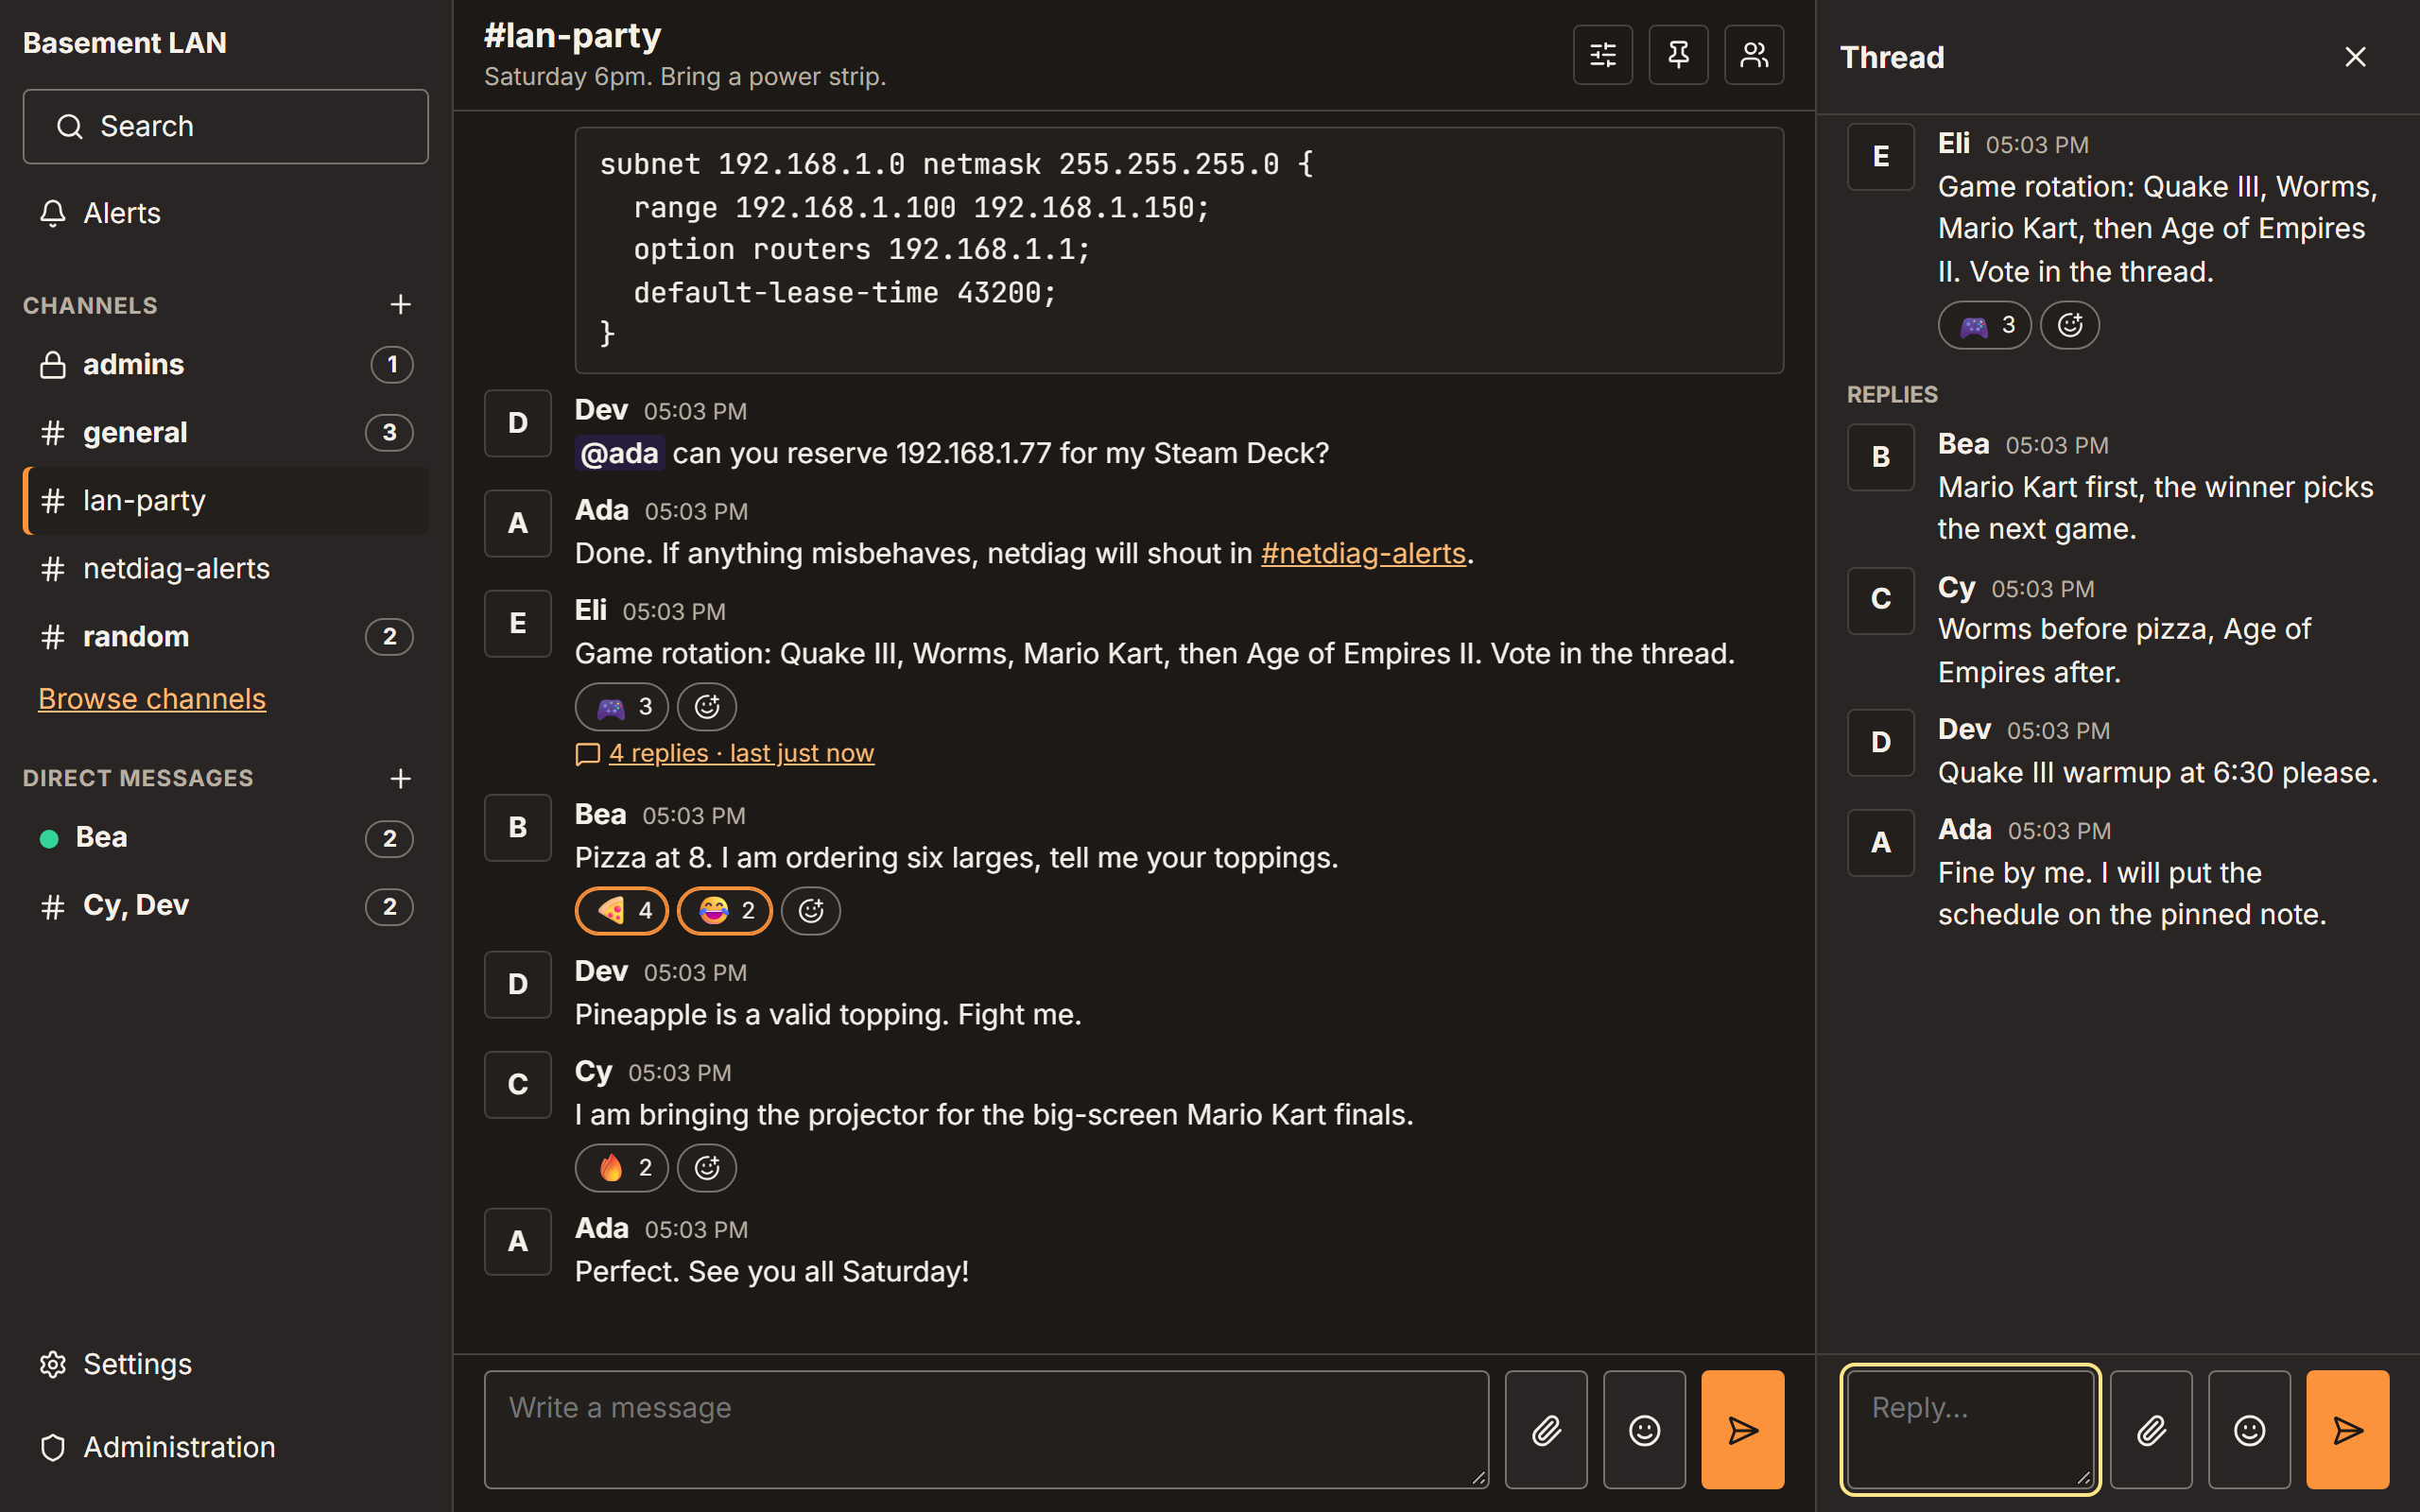Click Dev's avatar on the Pineapple message
Viewport: 2420px width, 1512px height.
coord(517,984)
